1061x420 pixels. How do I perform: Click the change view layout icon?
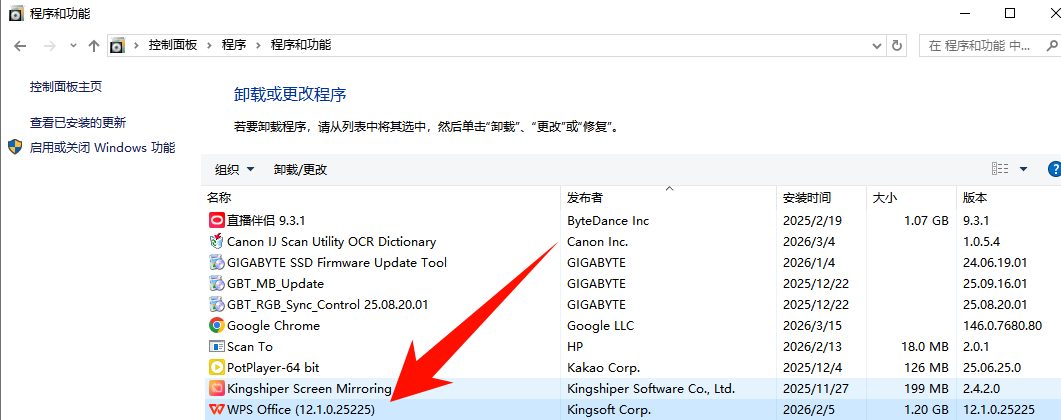tap(1000, 169)
